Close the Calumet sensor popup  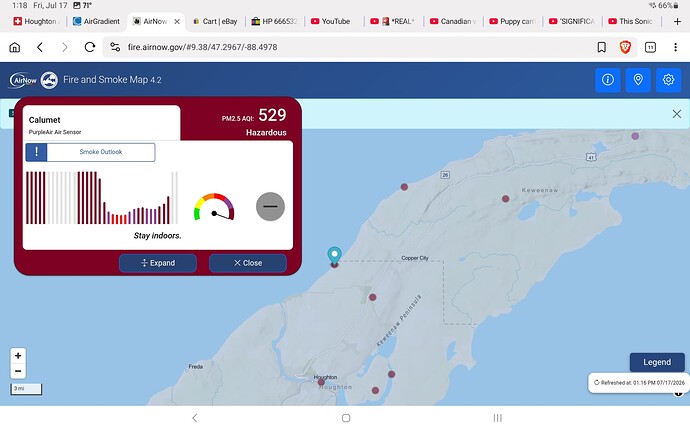248,263
